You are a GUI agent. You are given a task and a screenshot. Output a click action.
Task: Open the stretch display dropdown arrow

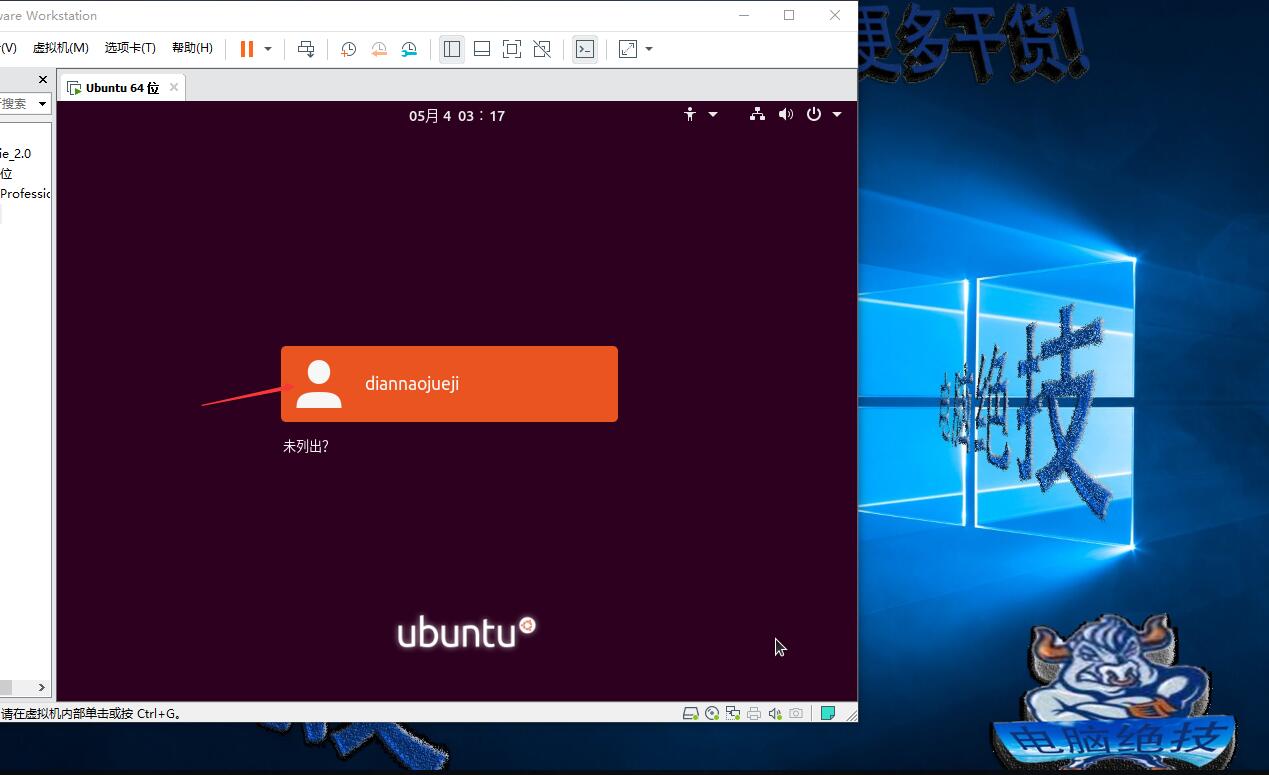pyautogui.click(x=649, y=49)
